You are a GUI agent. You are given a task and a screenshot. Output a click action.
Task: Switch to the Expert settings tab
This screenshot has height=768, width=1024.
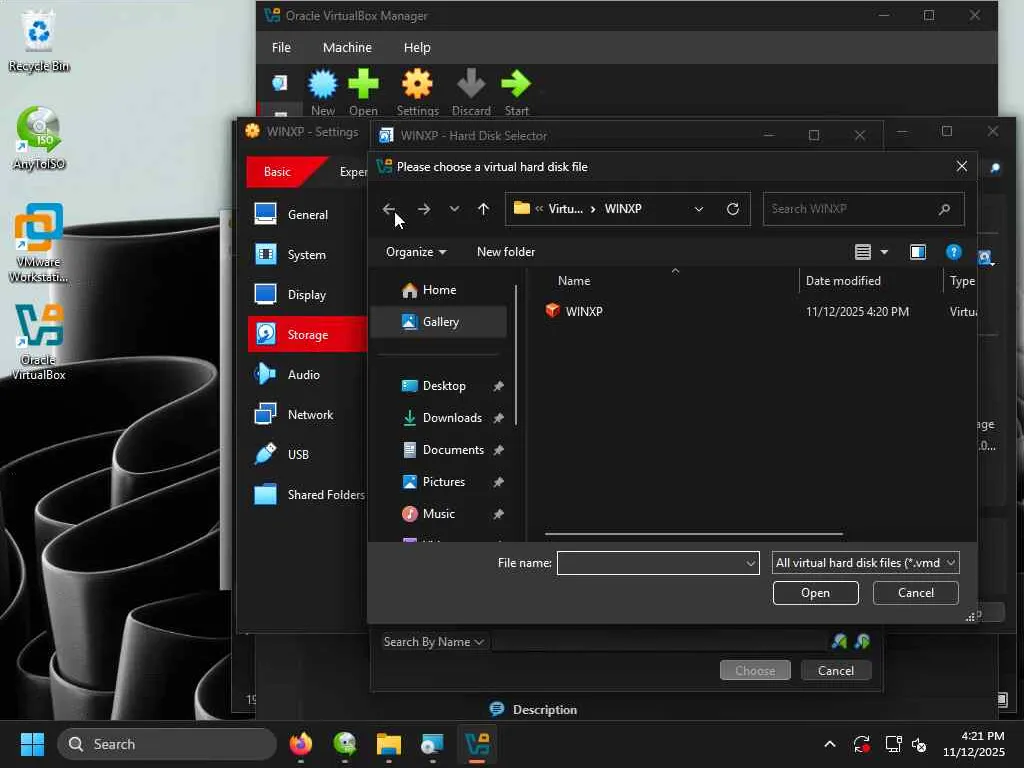353,172
